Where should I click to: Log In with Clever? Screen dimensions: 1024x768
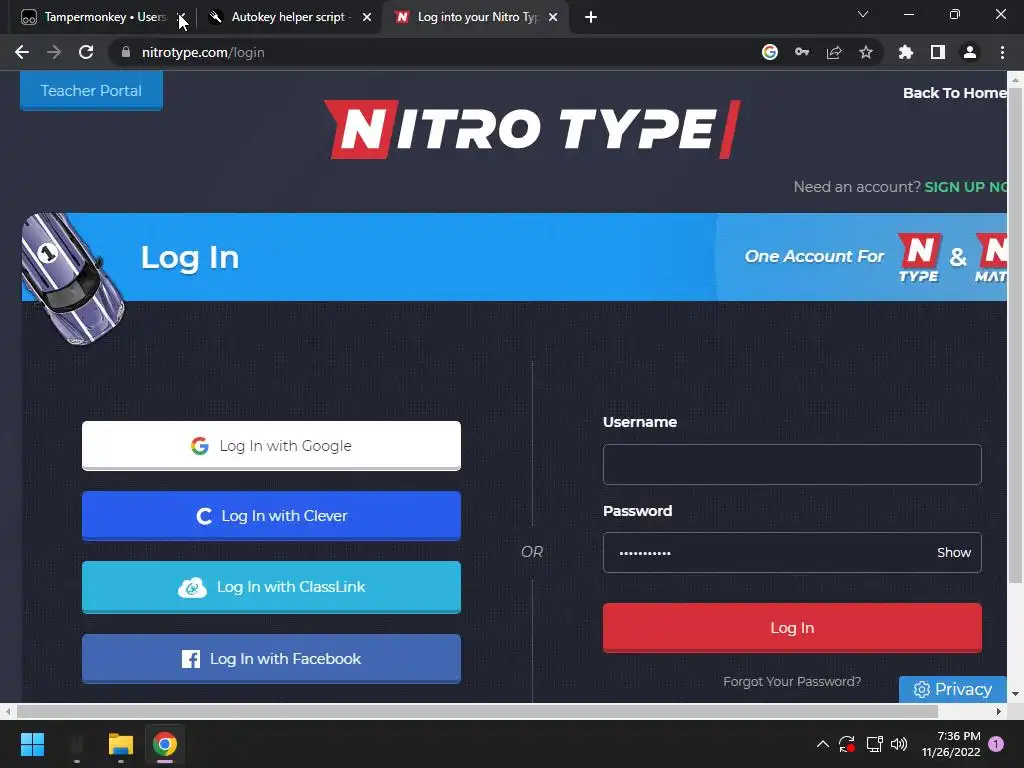(271, 516)
